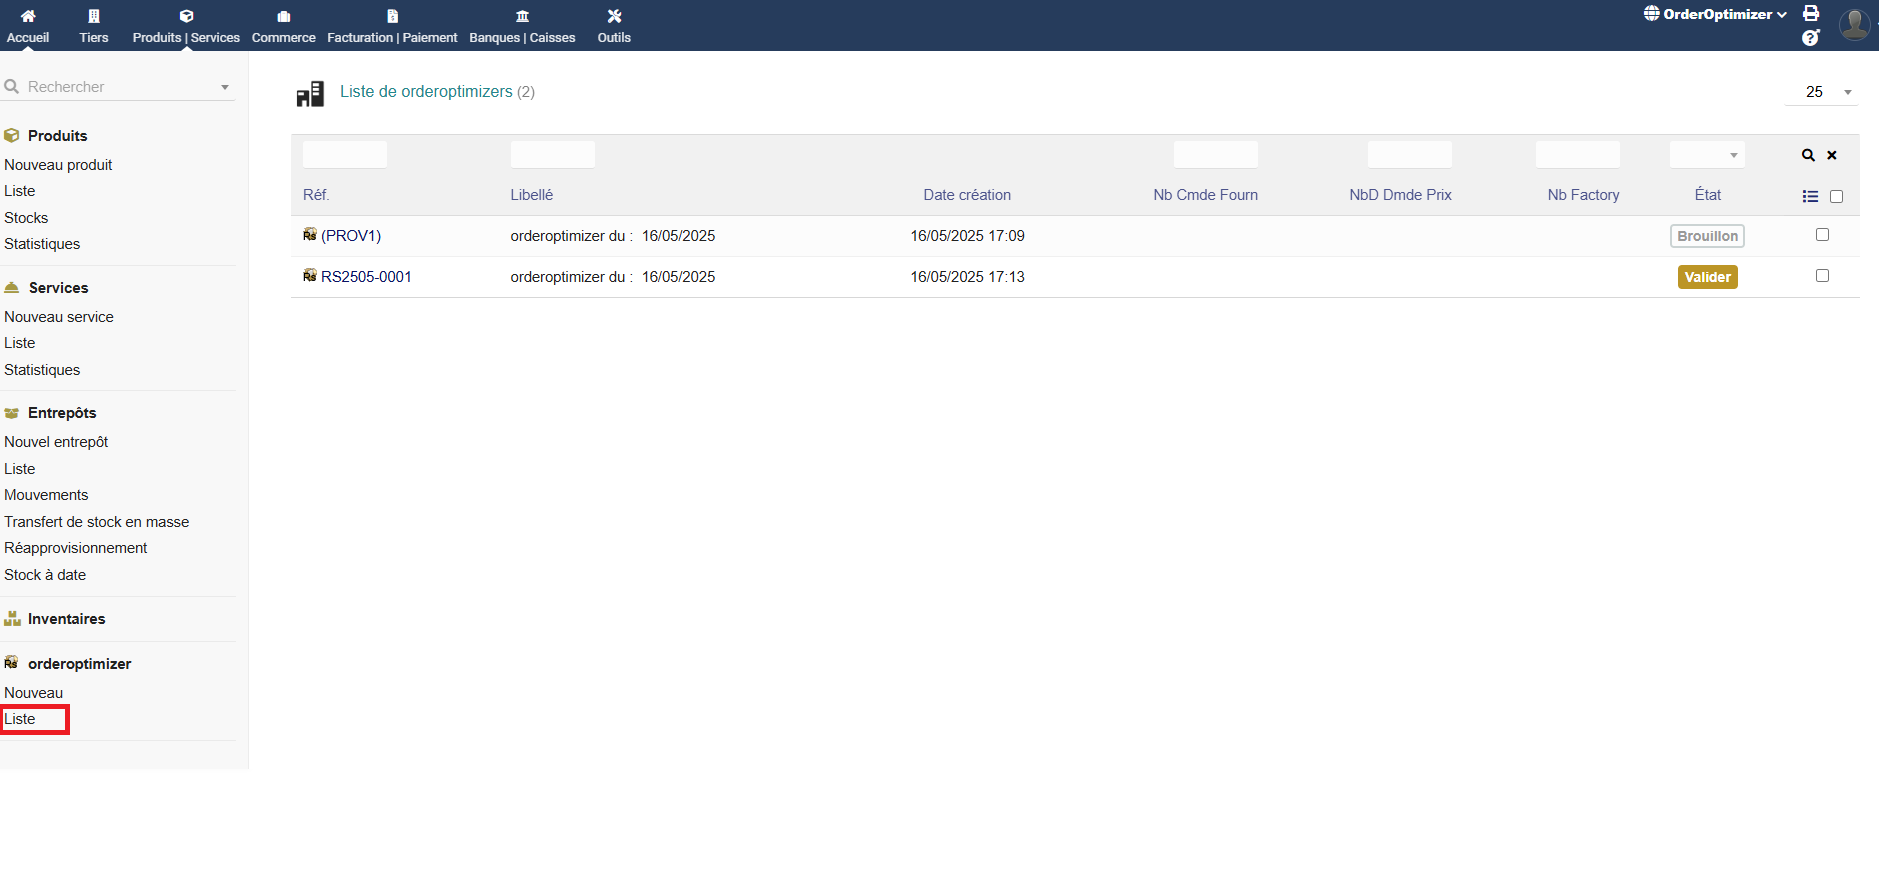The width and height of the screenshot is (1879, 874).
Task: Open the Tiers building icon
Action: tap(94, 16)
